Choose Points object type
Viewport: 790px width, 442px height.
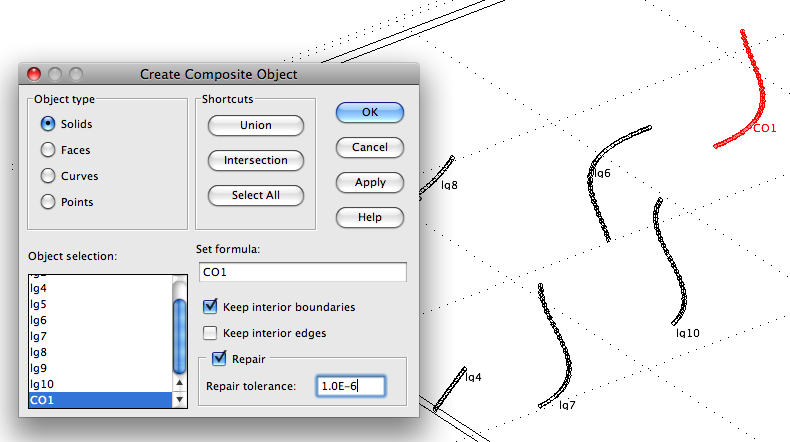pyautogui.click(x=47, y=202)
